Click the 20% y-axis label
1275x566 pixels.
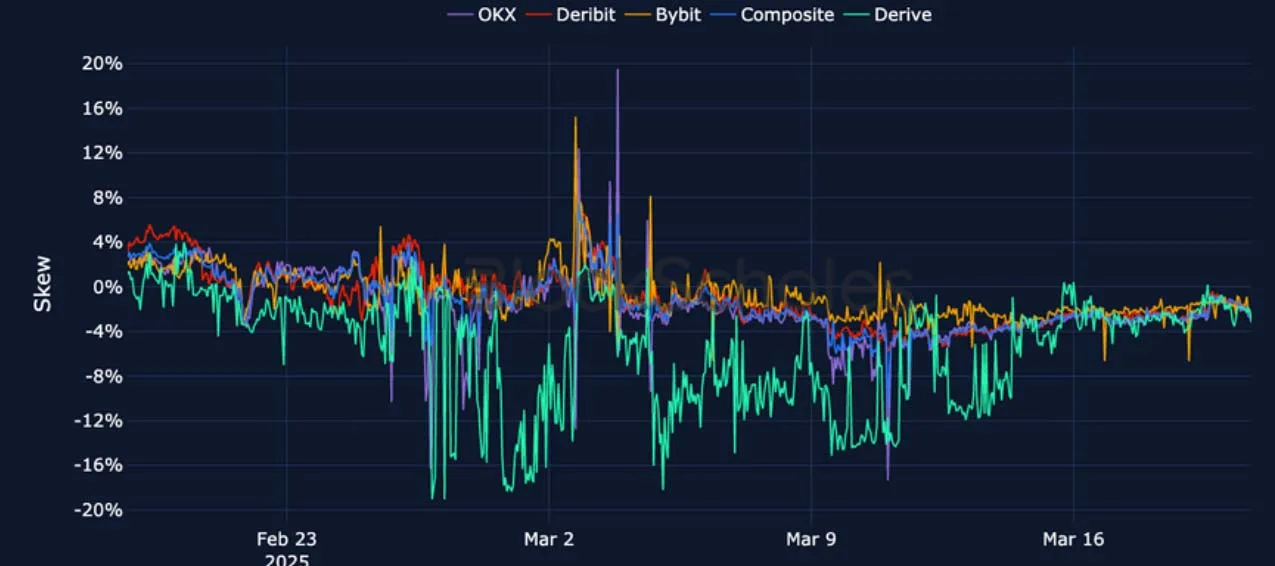coord(102,64)
